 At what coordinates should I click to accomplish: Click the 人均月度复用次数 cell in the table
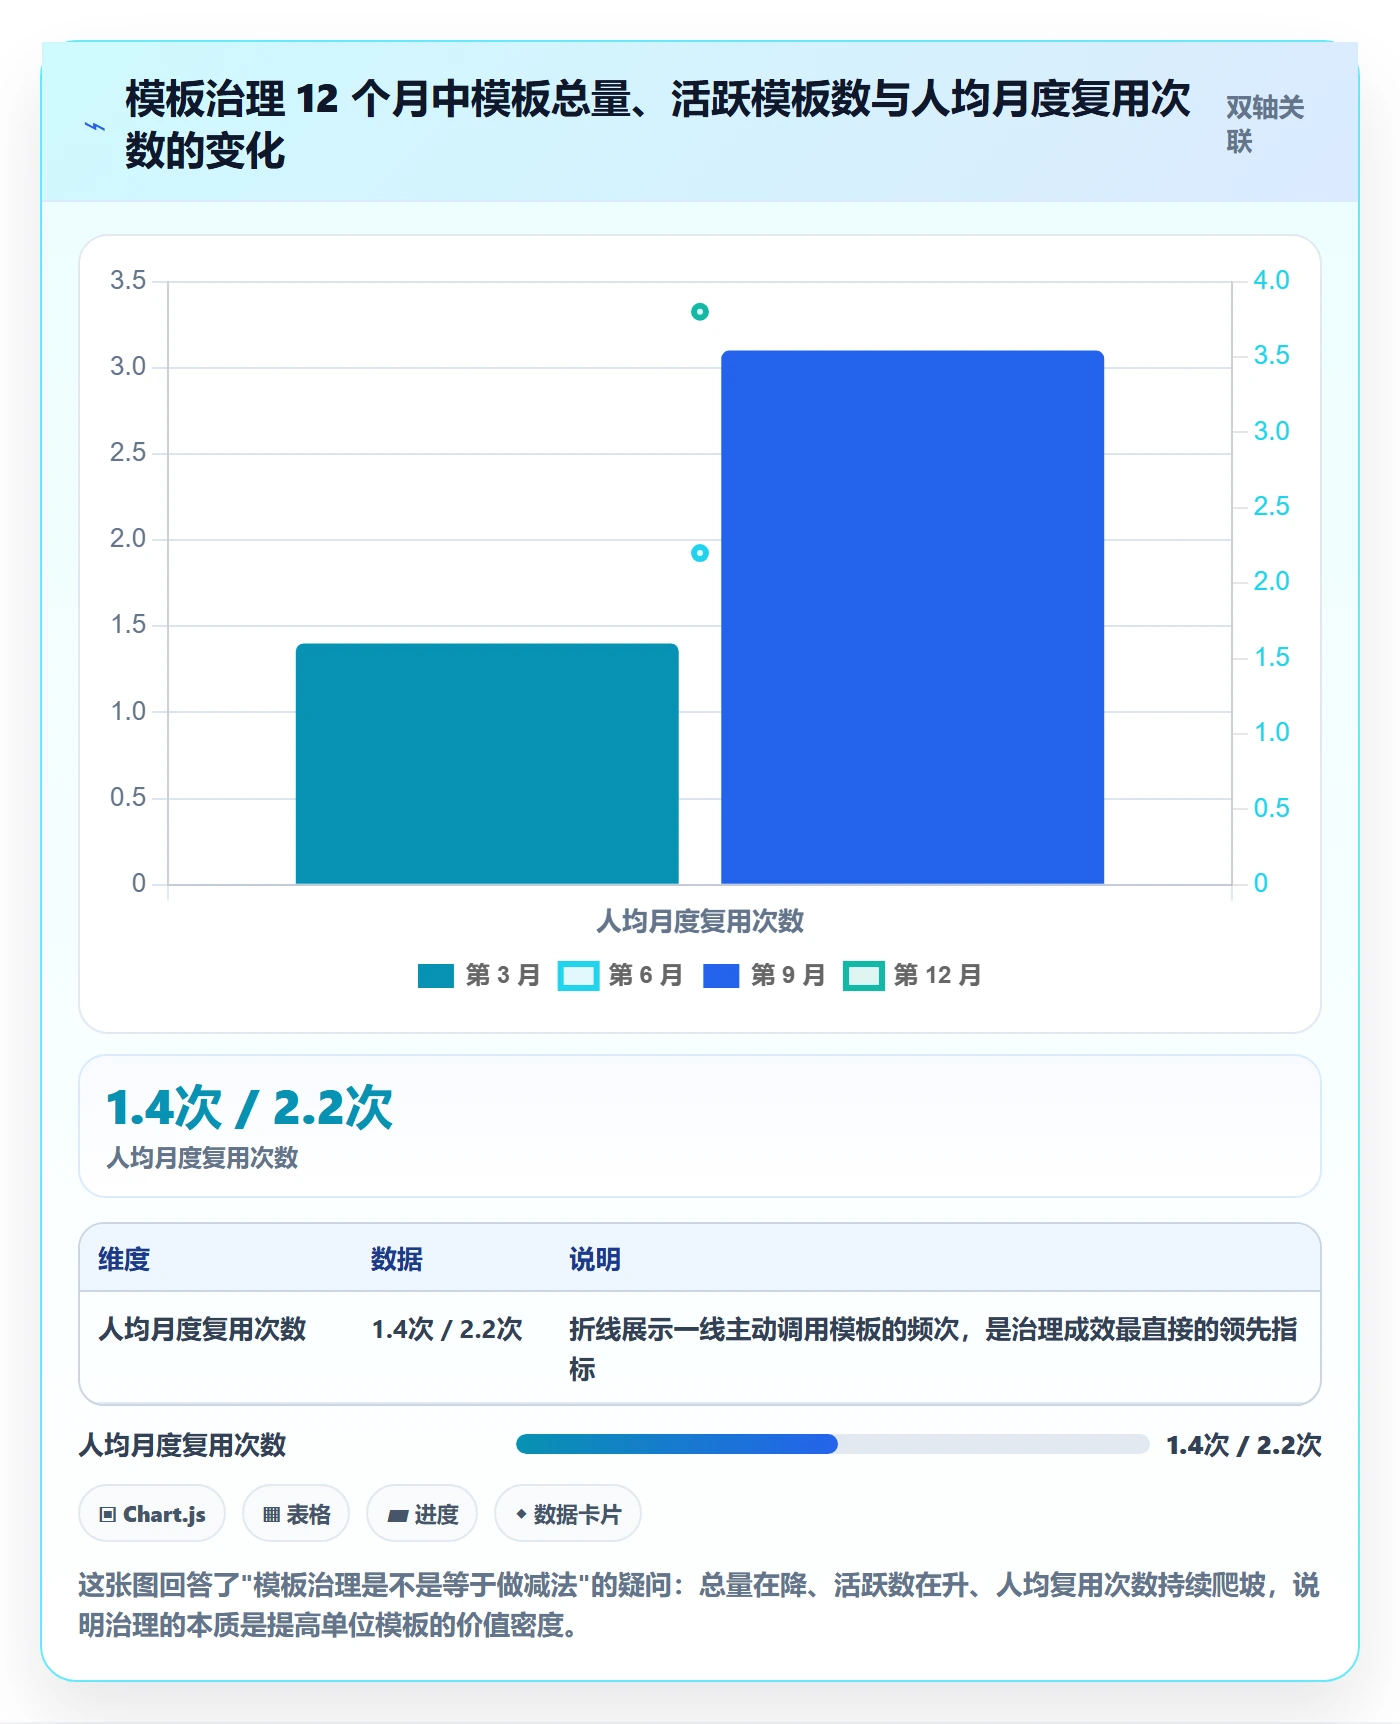click(202, 1329)
